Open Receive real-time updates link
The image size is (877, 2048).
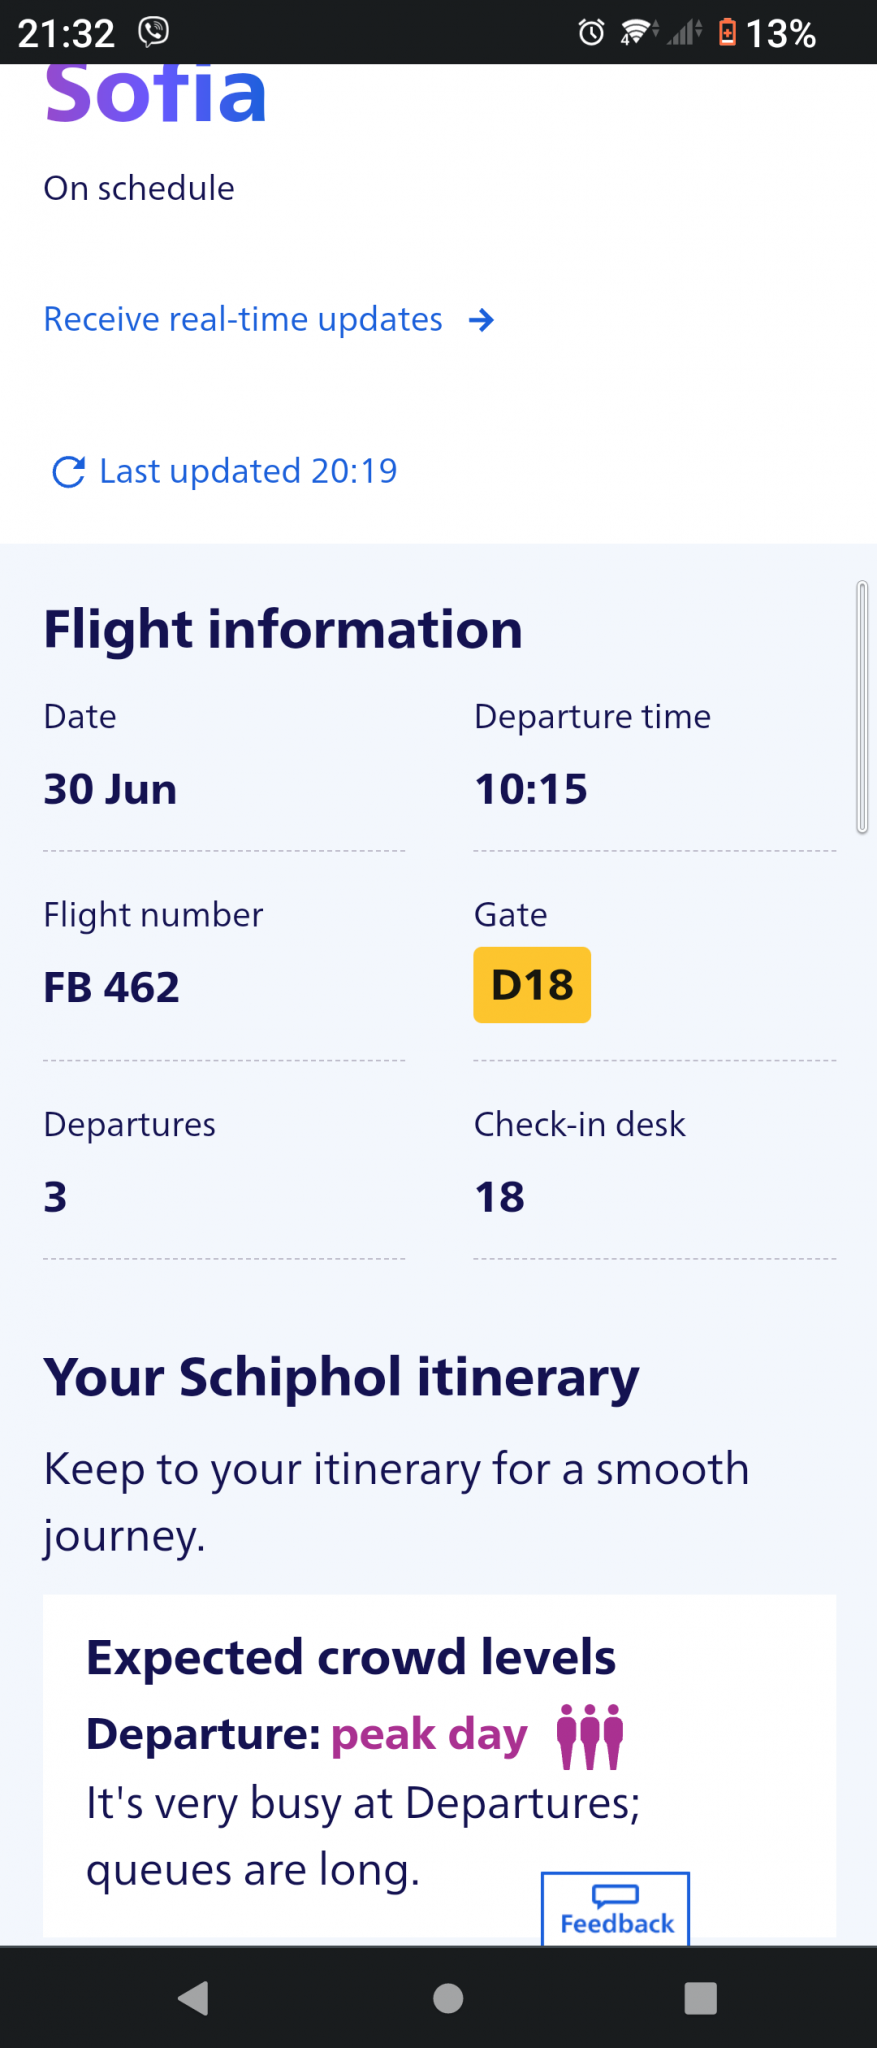[243, 320]
